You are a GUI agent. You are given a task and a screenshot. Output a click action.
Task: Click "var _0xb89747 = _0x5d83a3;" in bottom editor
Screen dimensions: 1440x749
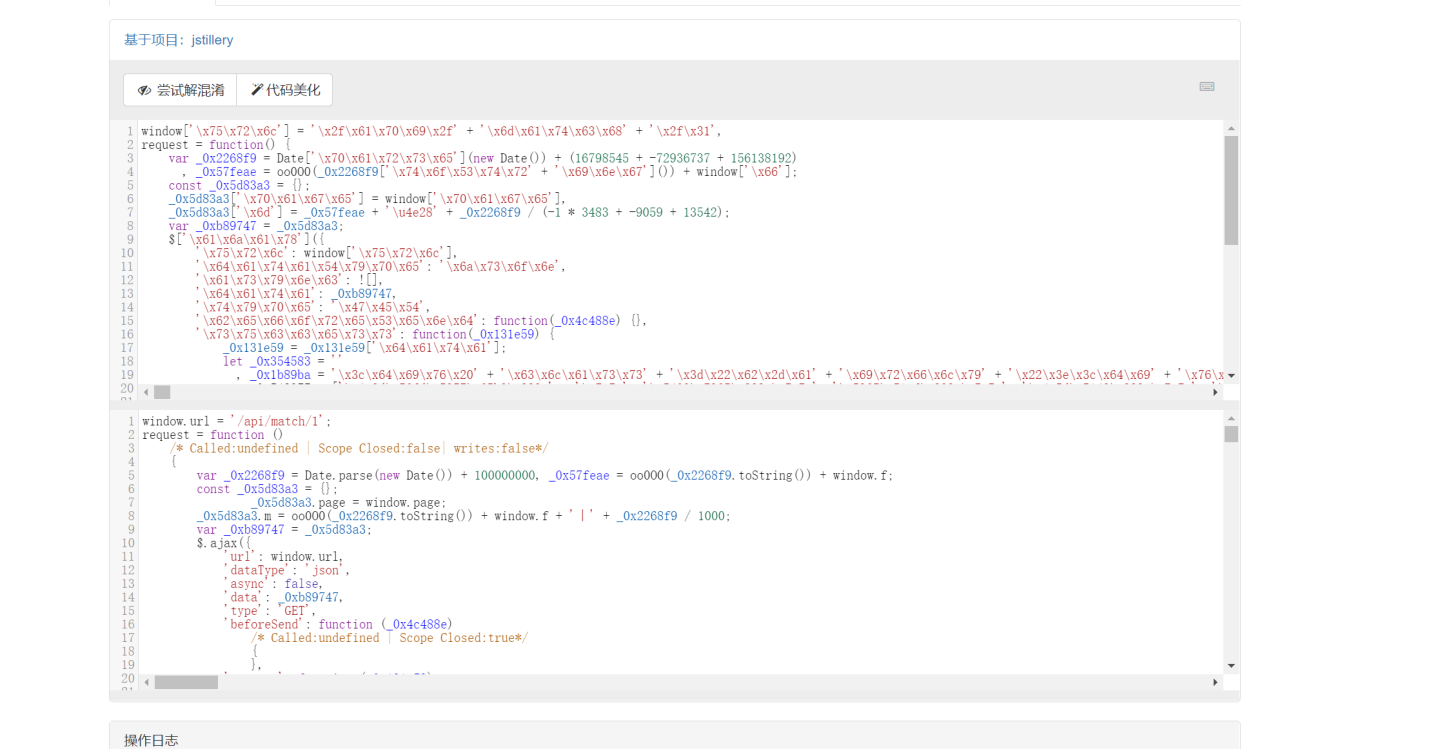[x=284, y=529]
